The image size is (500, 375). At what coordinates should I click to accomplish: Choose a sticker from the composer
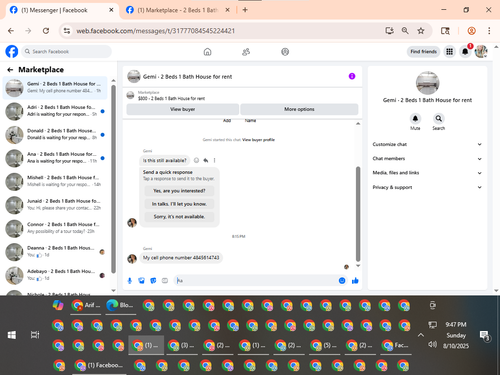click(x=153, y=281)
